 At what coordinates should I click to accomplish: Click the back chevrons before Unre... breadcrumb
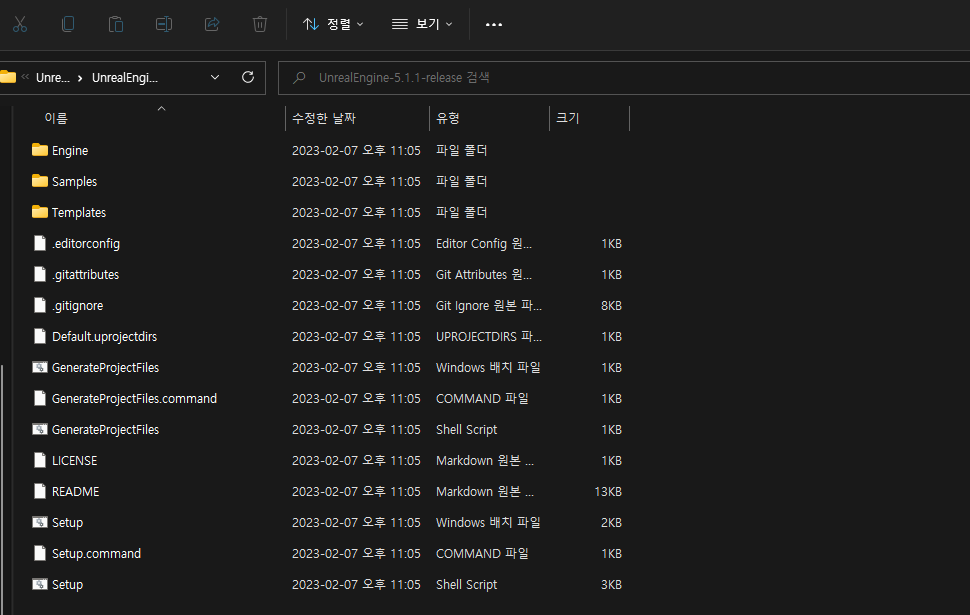(x=25, y=77)
